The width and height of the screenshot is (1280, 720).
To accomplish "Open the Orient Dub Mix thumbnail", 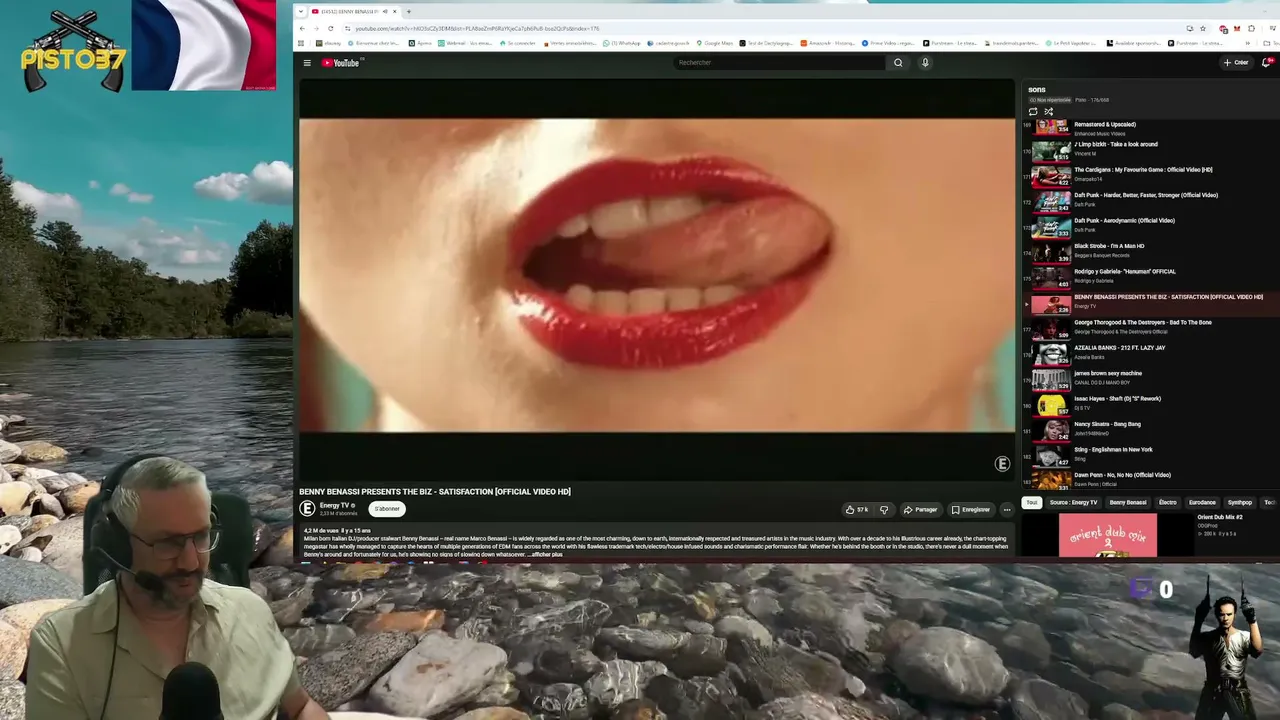I will (1108, 535).
